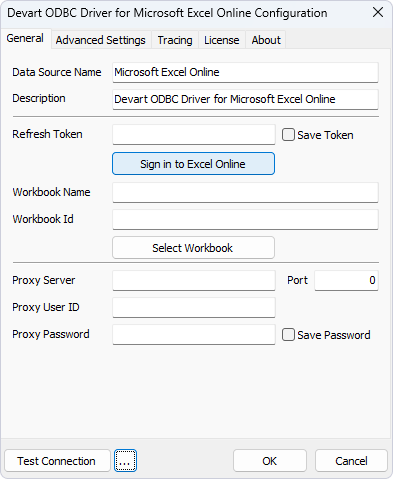Confirm settings with OK
Image resolution: width=393 pixels, height=479 pixels.
[x=270, y=461]
